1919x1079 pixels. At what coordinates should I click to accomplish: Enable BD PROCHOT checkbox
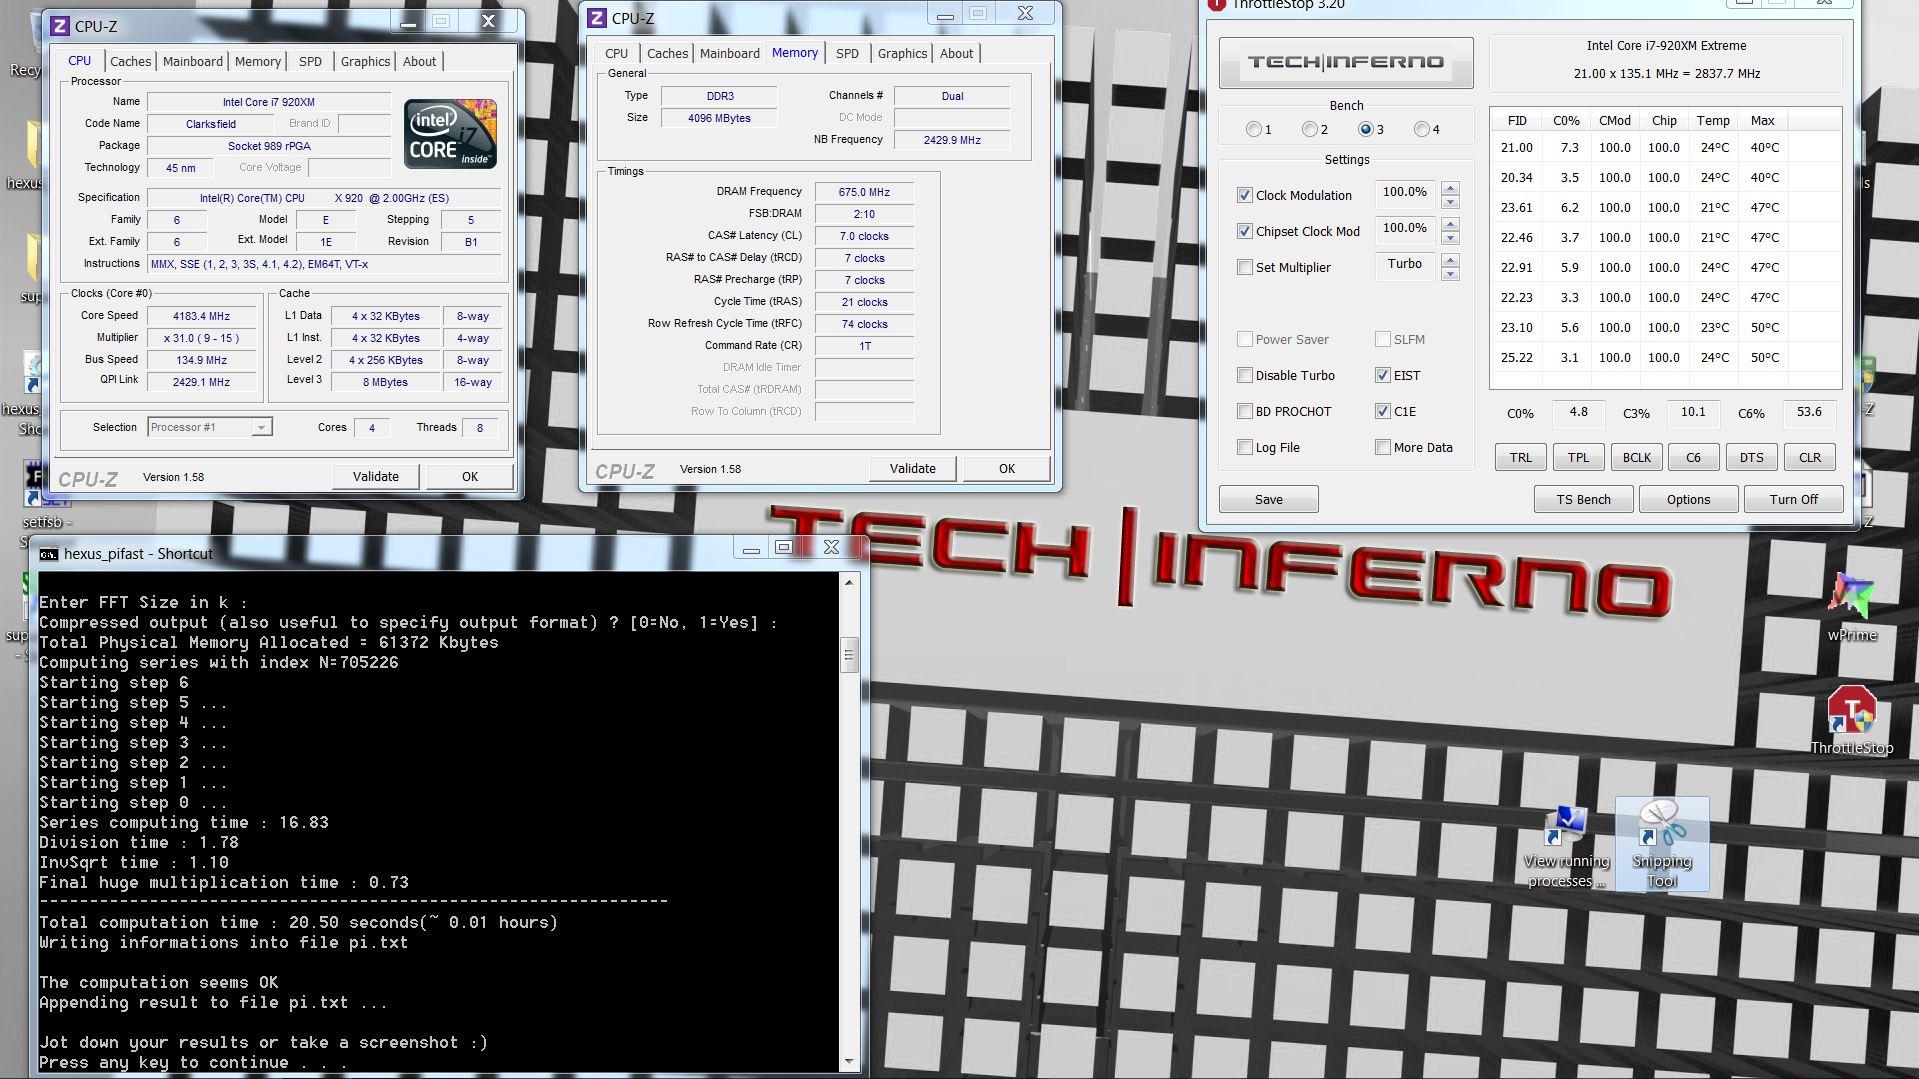coord(1245,411)
